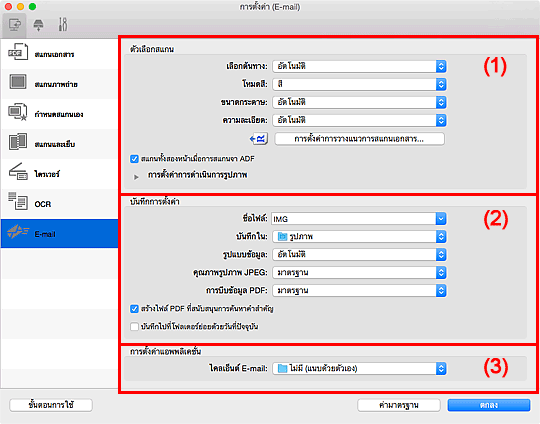Select the OCR icon in the sidebar
Image resolution: width=540 pixels, height=424 pixels.
click(18, 201)
